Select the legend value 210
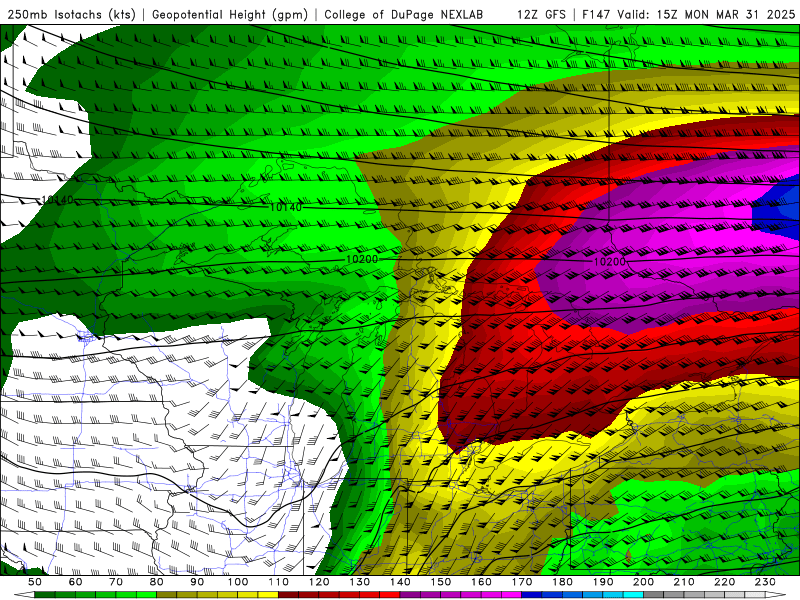Viewport: 800px width, 600px height. pyautogui.click(x=684, y=582)
